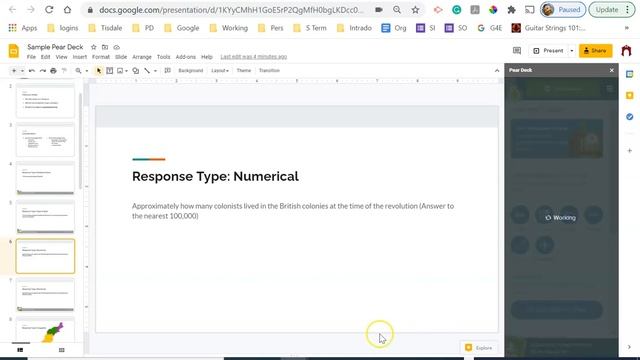Close the Pear Deck sidebar

(x=611, y=70)
